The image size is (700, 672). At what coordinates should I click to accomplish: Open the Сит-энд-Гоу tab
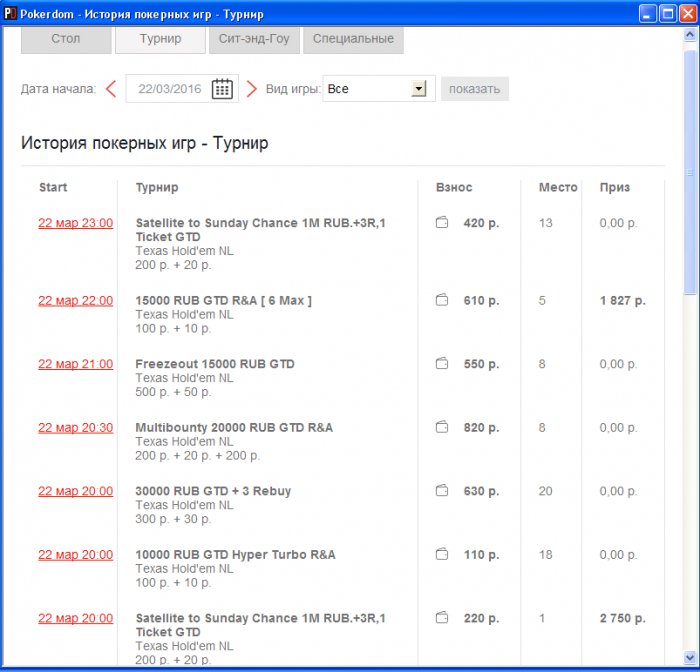point(254,39)
